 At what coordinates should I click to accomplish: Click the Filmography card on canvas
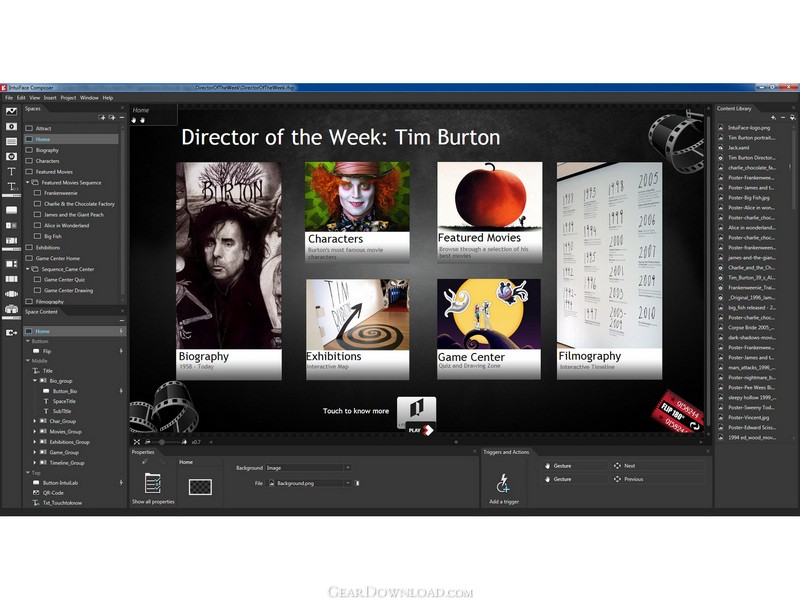(x=609, y=271)
